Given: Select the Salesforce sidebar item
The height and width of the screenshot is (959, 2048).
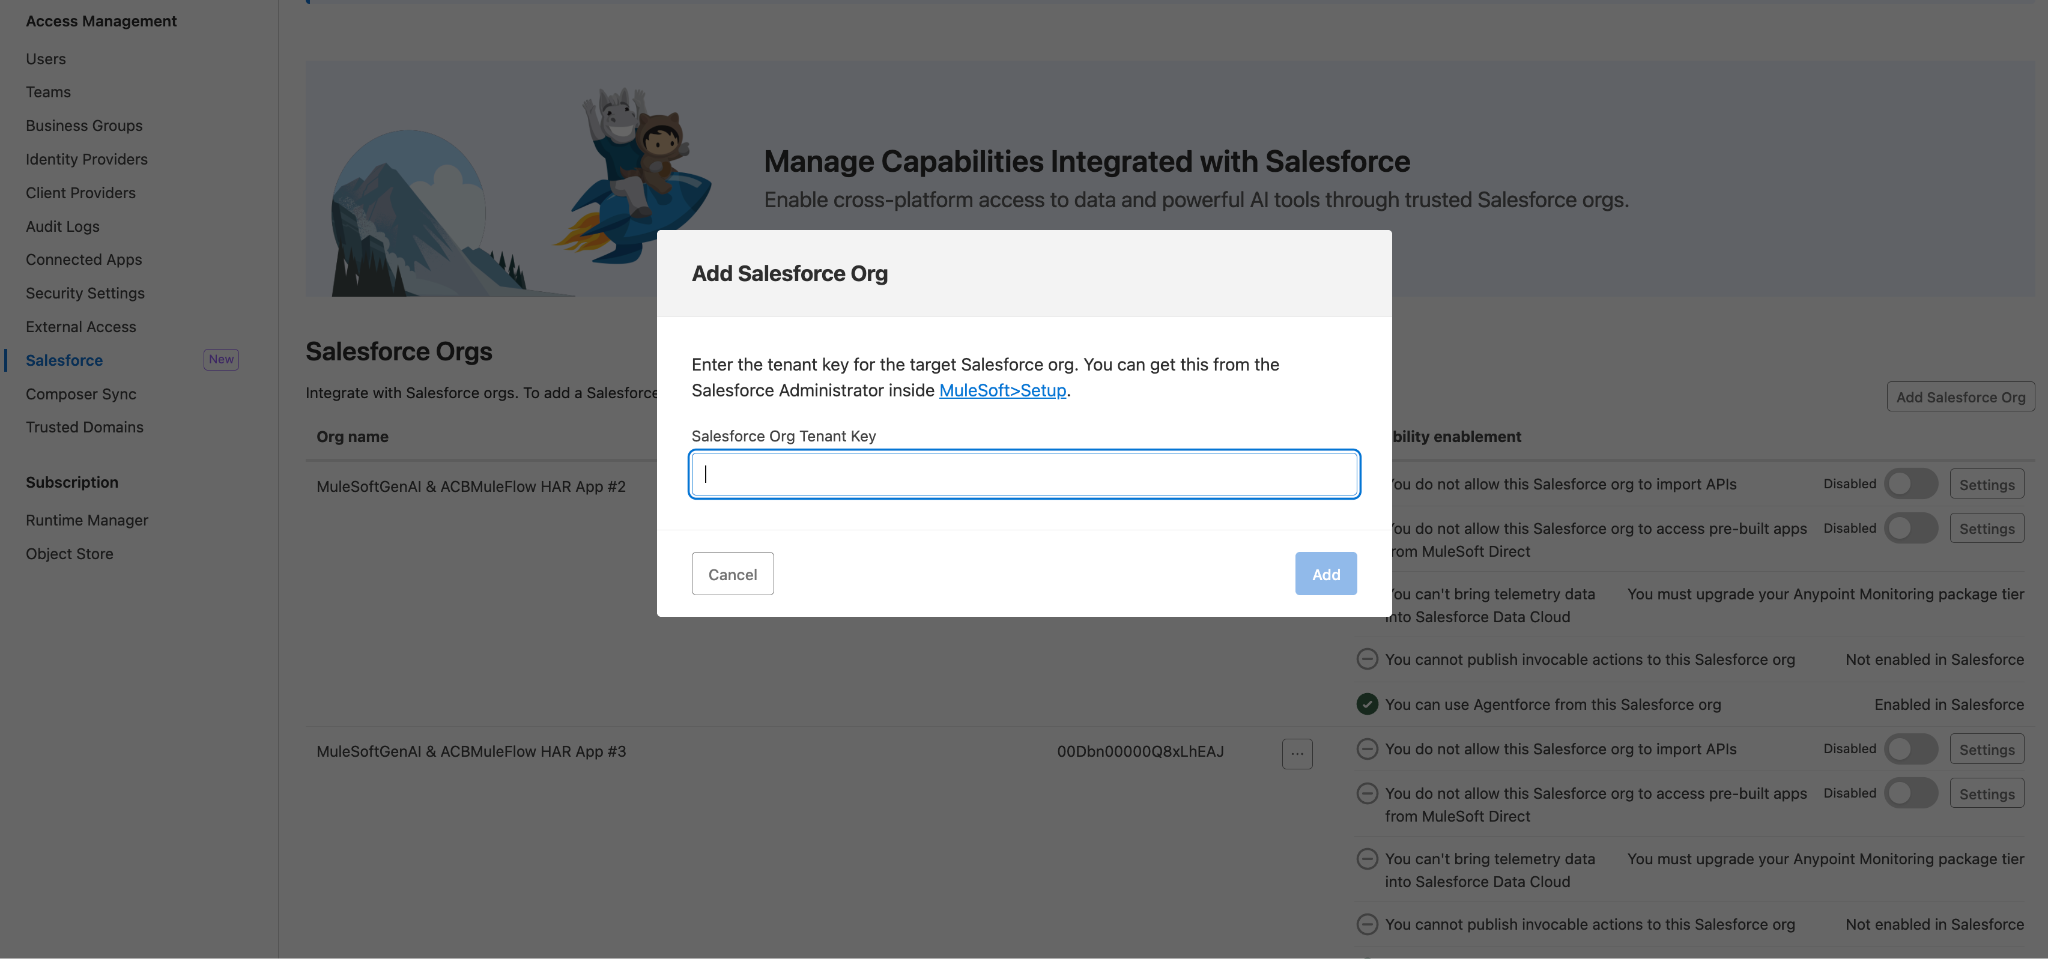Looking at the screenshot, I should tap(64, 360).
